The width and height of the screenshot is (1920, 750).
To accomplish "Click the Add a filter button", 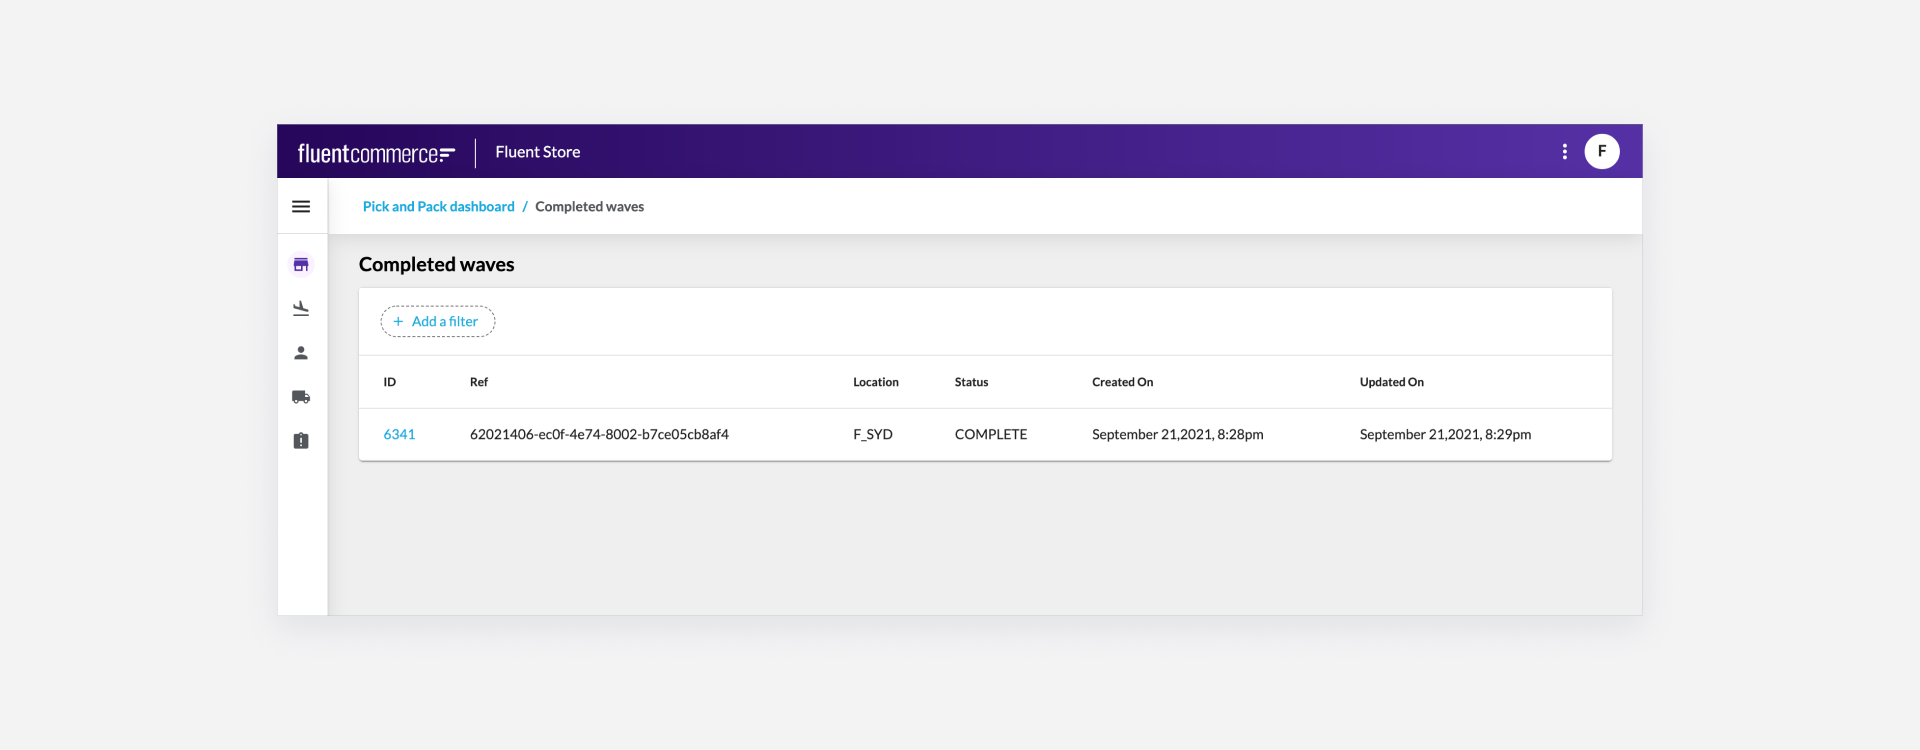I will [438, 322].
